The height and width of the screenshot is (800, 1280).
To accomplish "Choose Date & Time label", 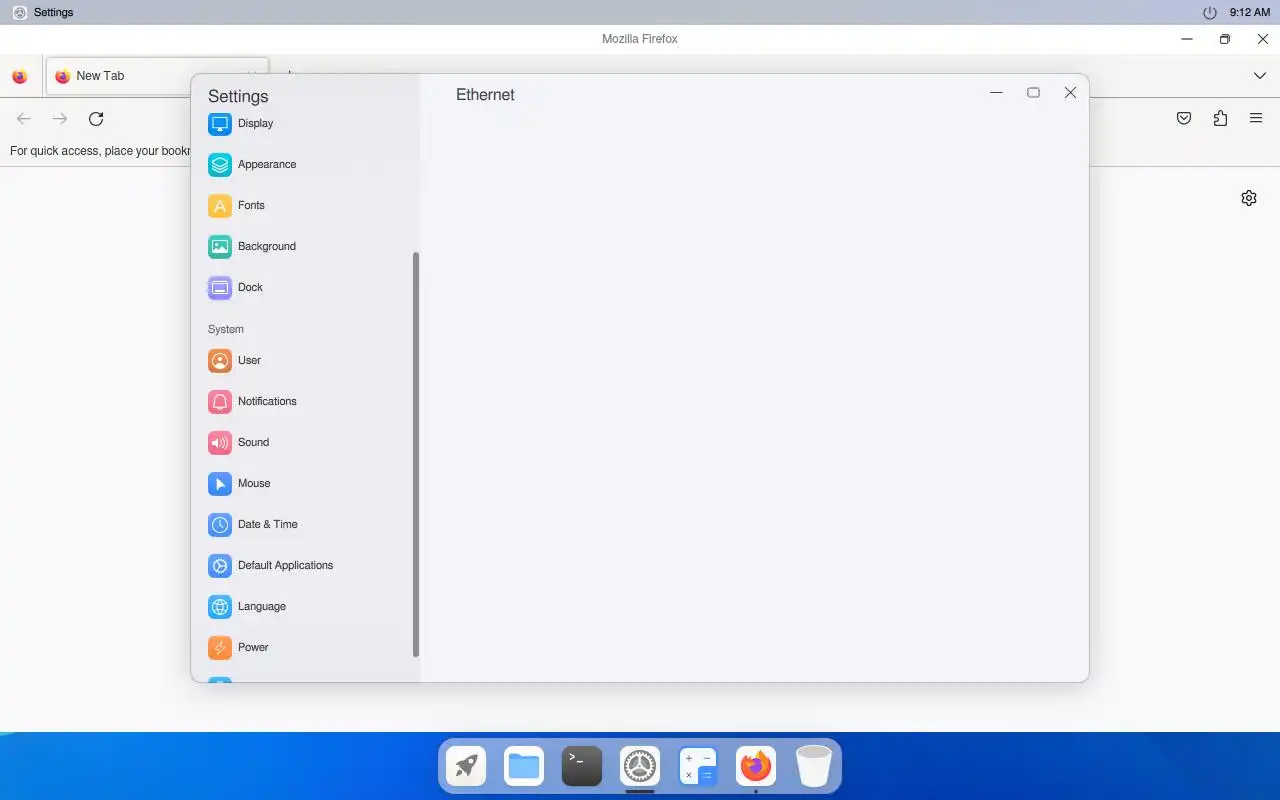I will click(x=268, y=525).
